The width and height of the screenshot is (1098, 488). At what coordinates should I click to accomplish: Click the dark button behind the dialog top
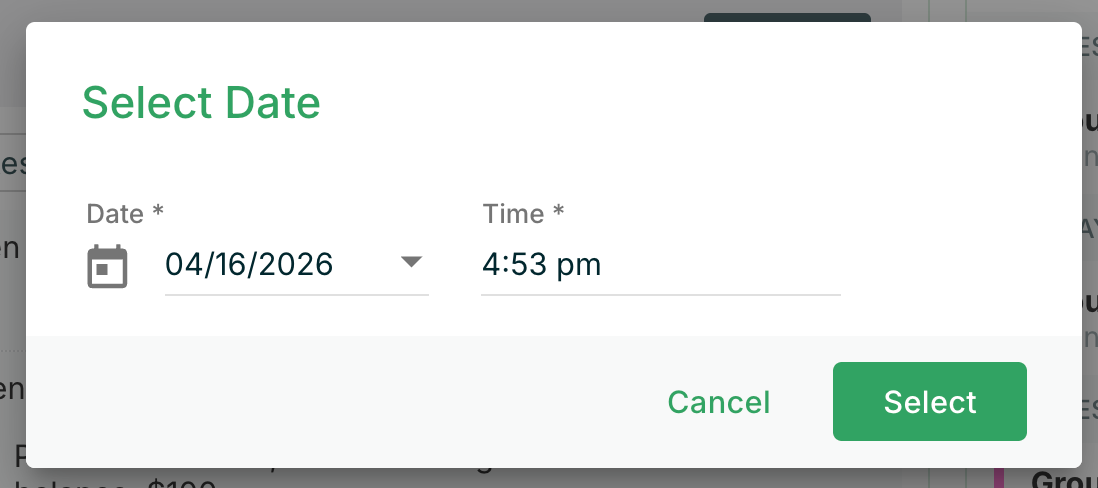click(786, 17)
